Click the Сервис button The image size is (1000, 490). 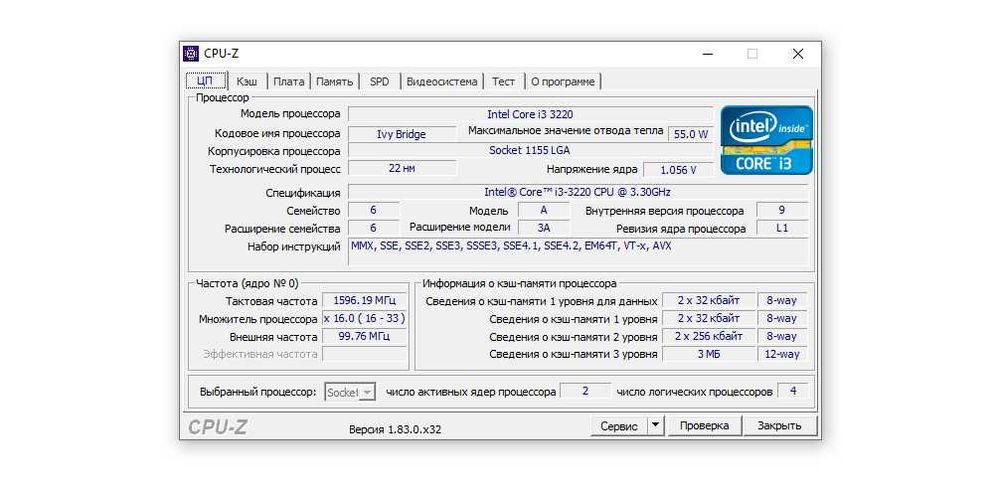(619, 427)
